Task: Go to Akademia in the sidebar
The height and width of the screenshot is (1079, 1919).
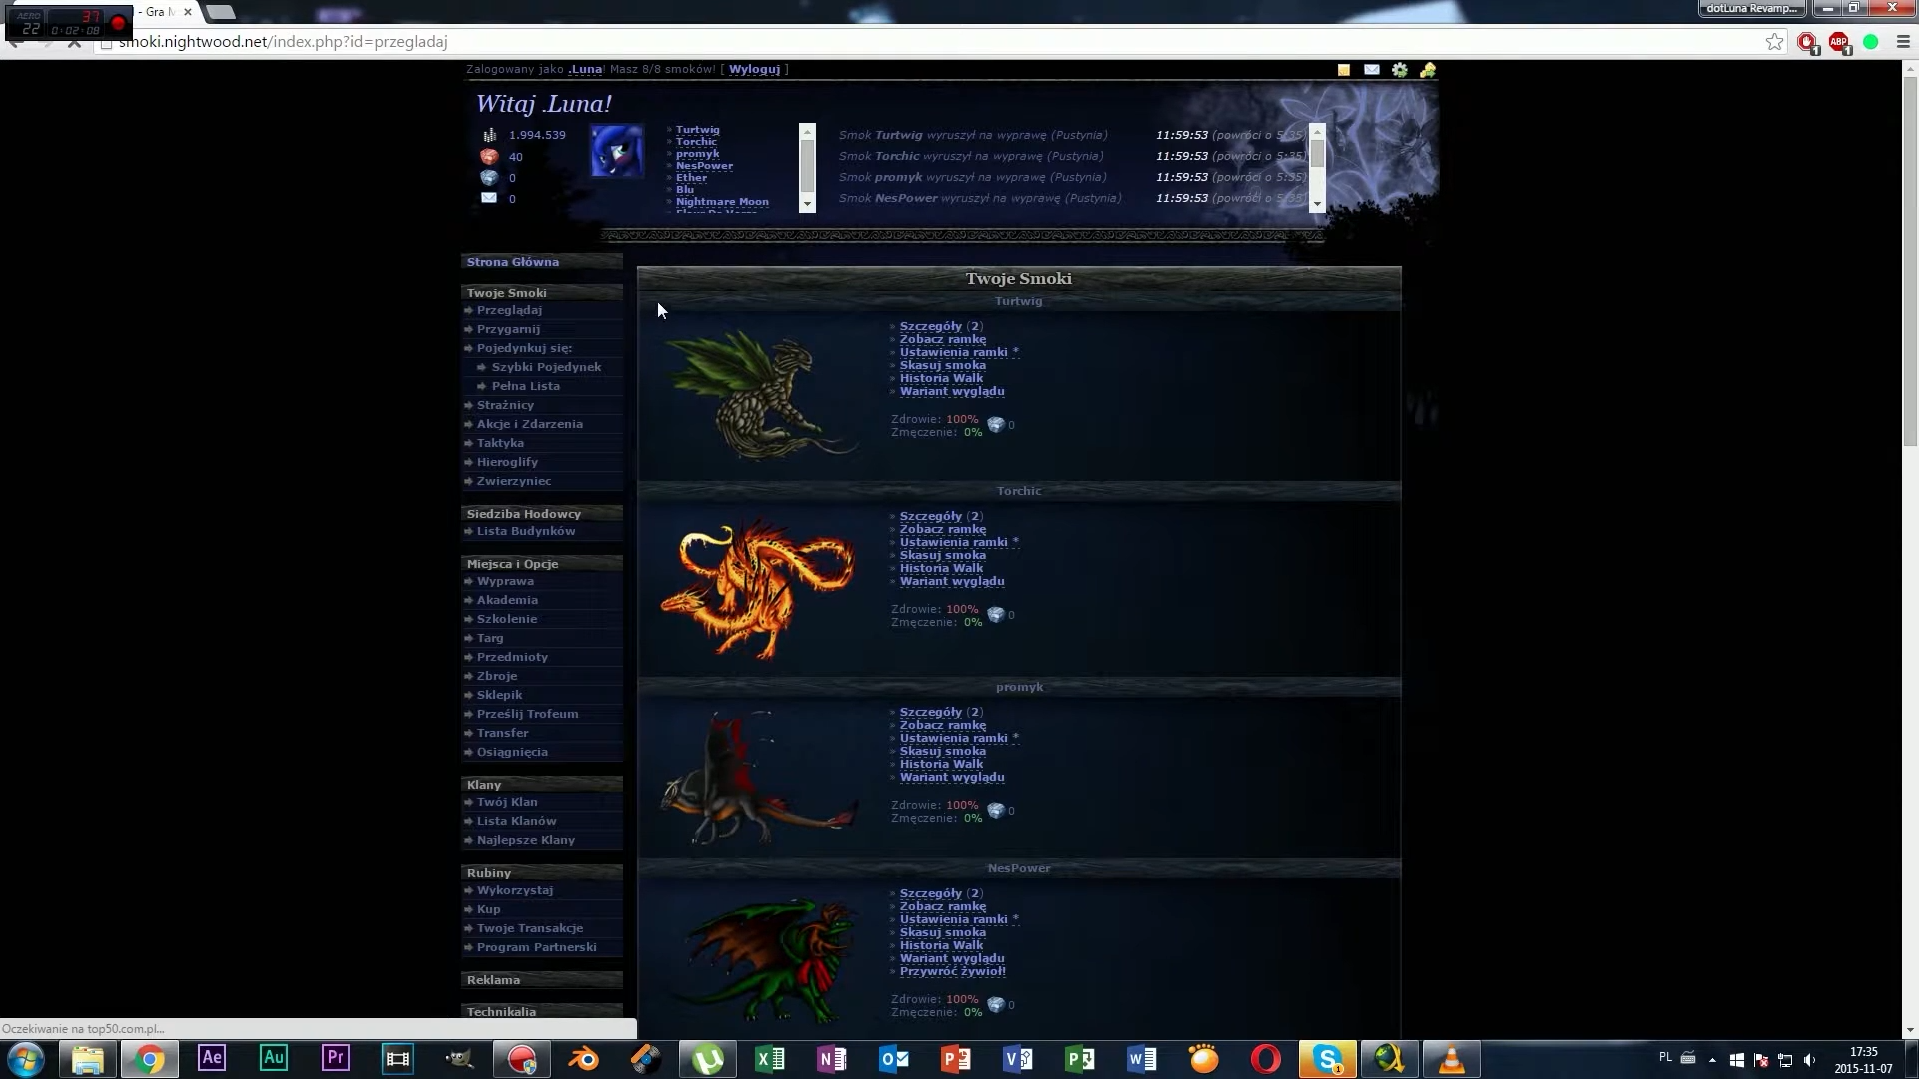Action: 507,600
